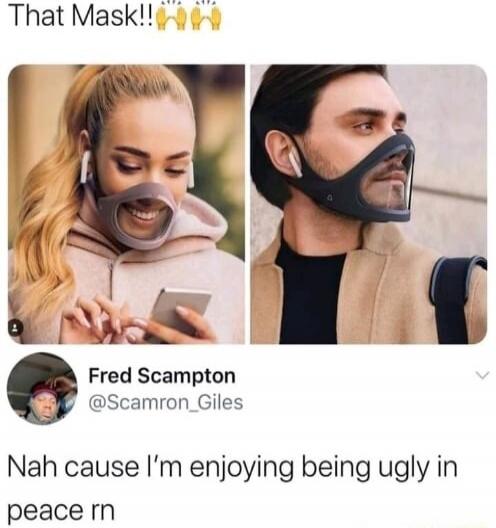Open Fred Scampton's profile picture
The image size is (496, 528).
click(42, 388)
